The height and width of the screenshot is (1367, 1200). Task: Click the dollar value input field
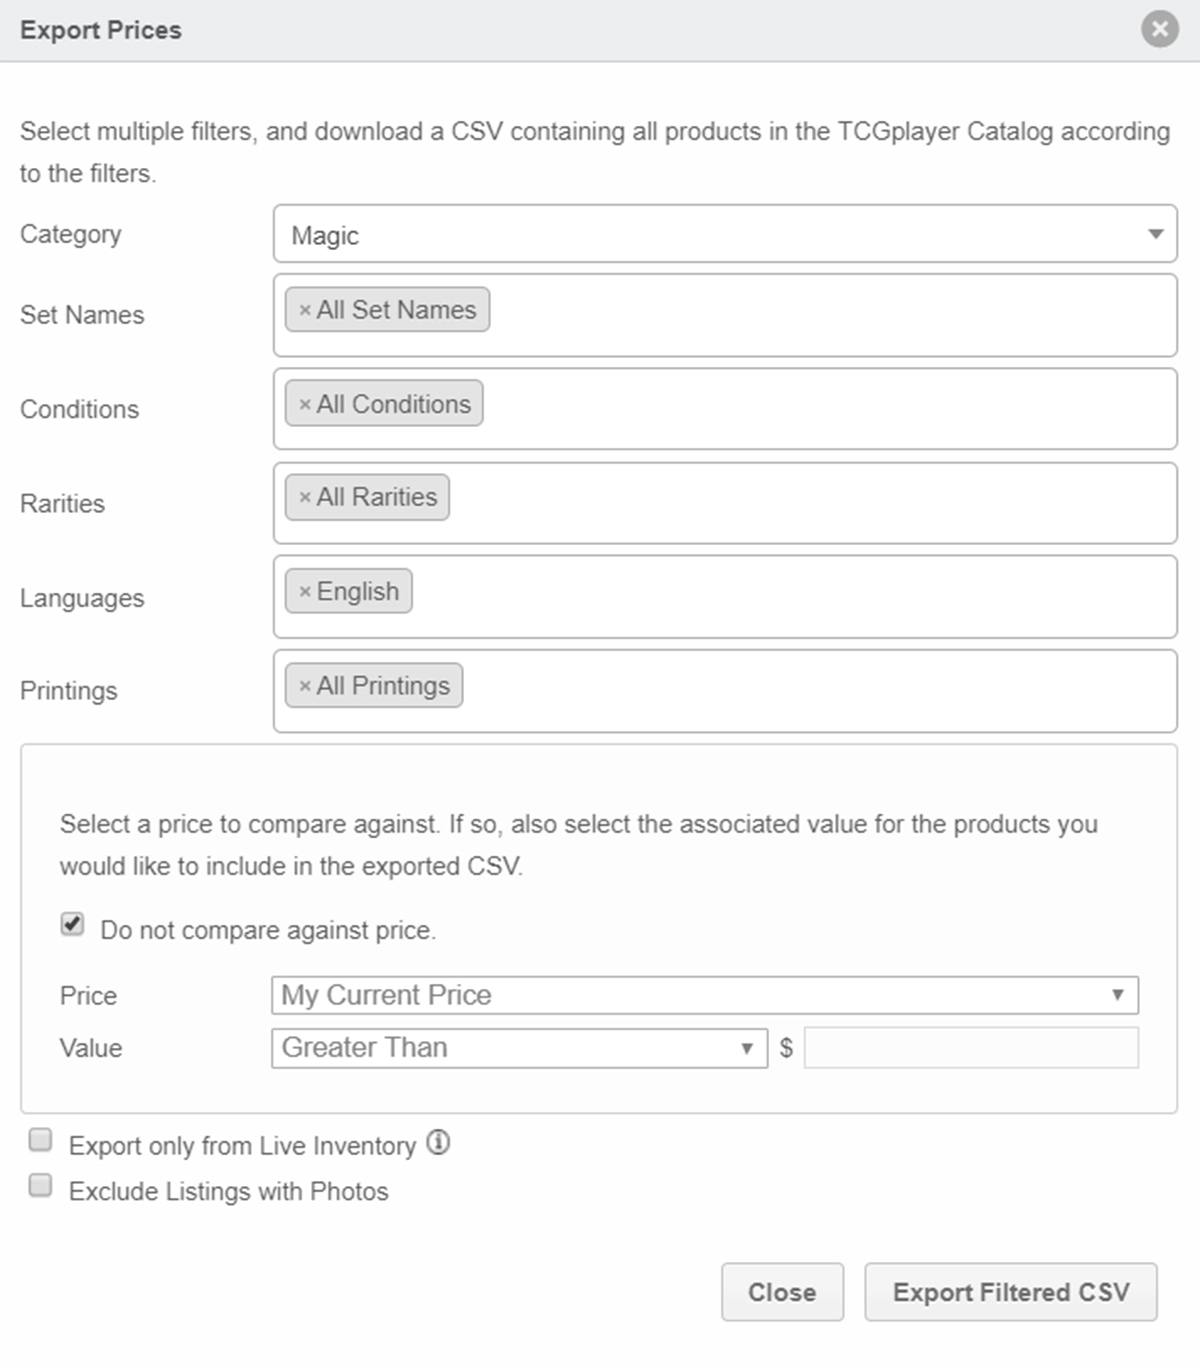(x=970, y=1048)
